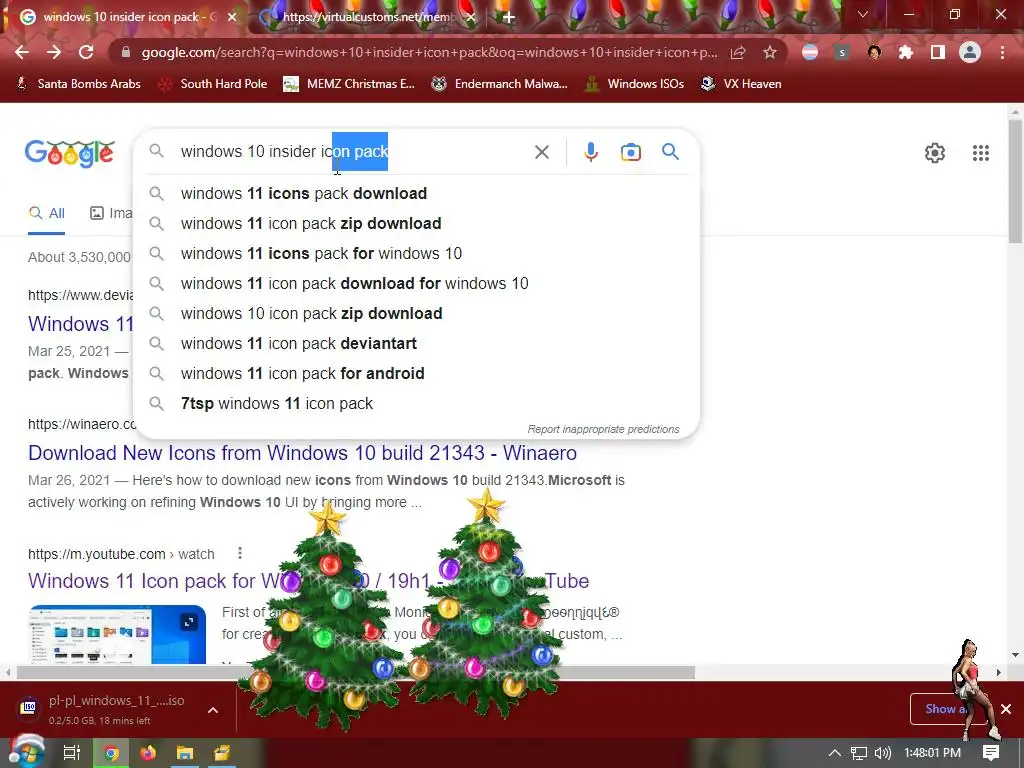Bookmark this page with the star icon
Screen dimensions: 1024x768
770,52
